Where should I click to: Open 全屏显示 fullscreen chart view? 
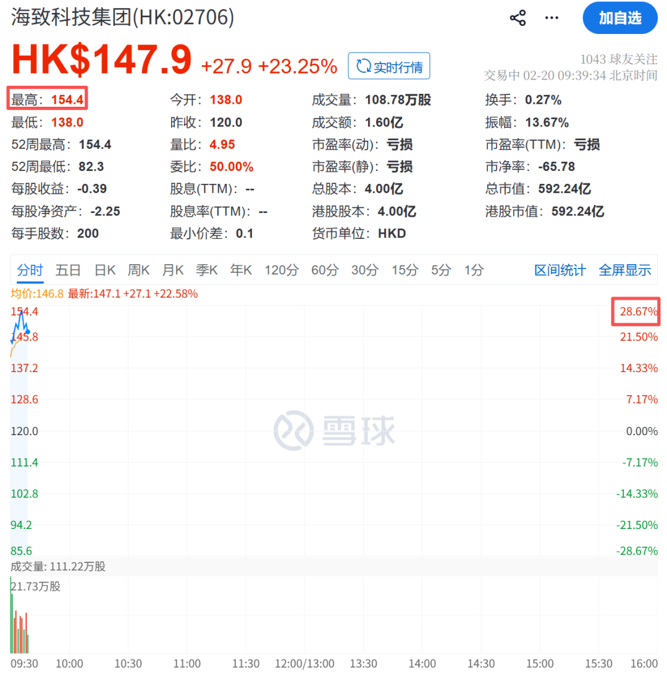click(625, 269)
